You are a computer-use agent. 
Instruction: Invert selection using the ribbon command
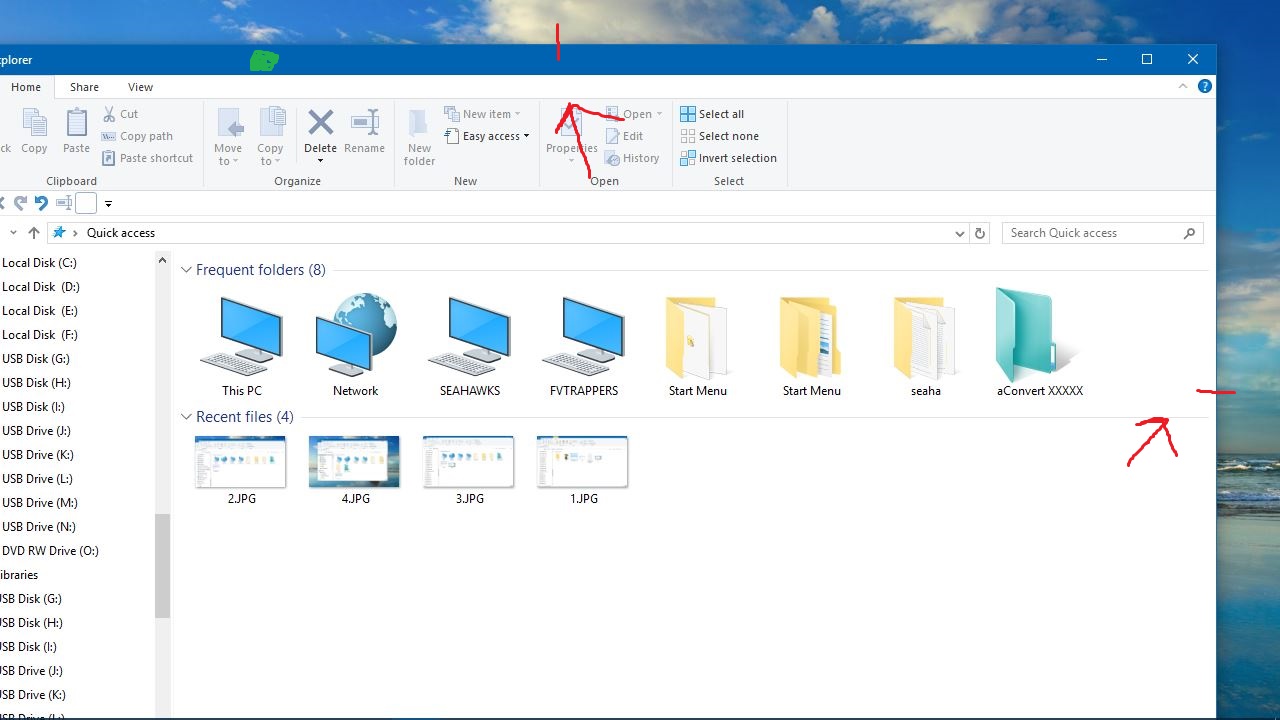tap(728, 158)
